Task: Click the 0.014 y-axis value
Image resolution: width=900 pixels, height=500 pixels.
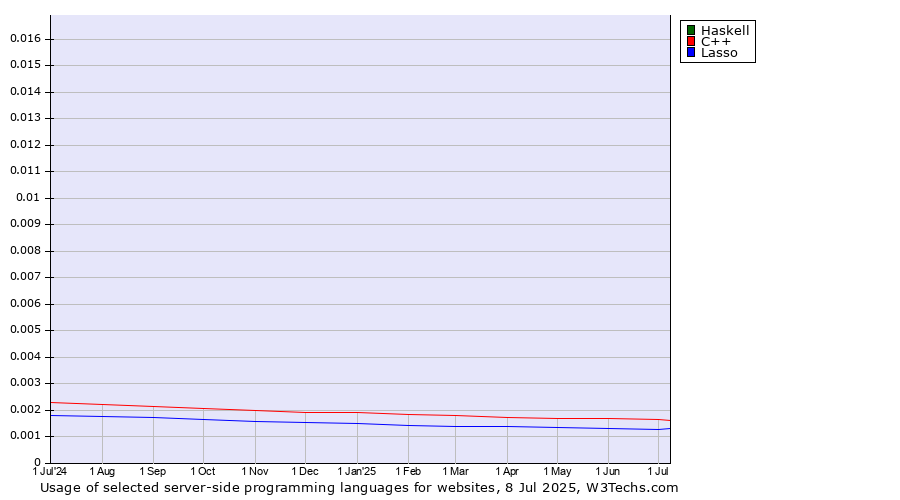Action: (x=26, y=91)
